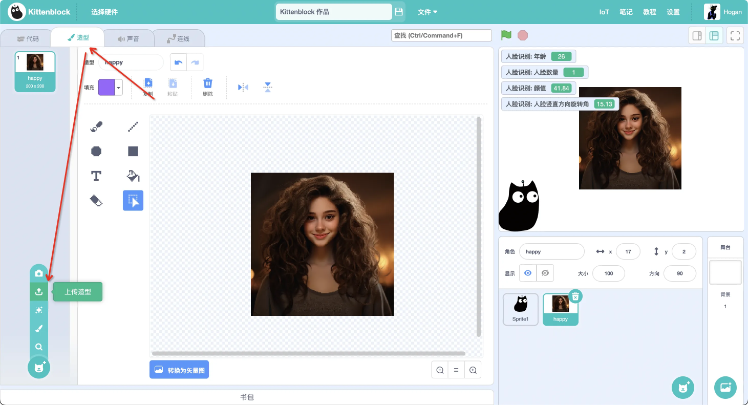Activate the Text tool
The image size is (748, 406).
(97, 176)
